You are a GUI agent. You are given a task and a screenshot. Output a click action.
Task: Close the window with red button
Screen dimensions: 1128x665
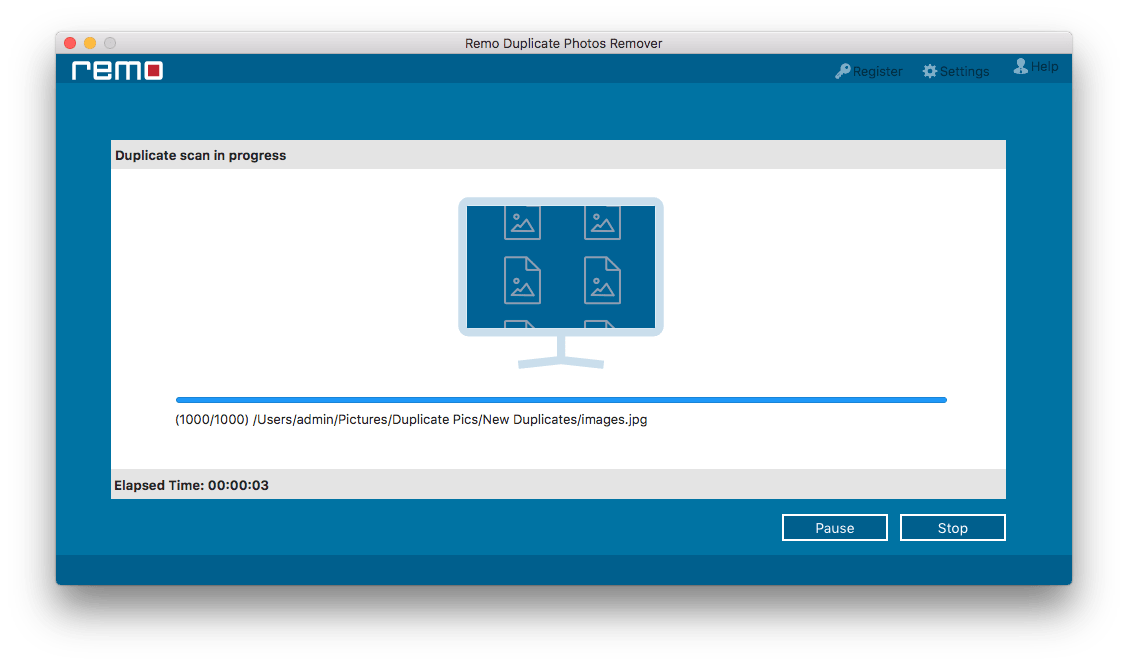click(x=70, y=43)
